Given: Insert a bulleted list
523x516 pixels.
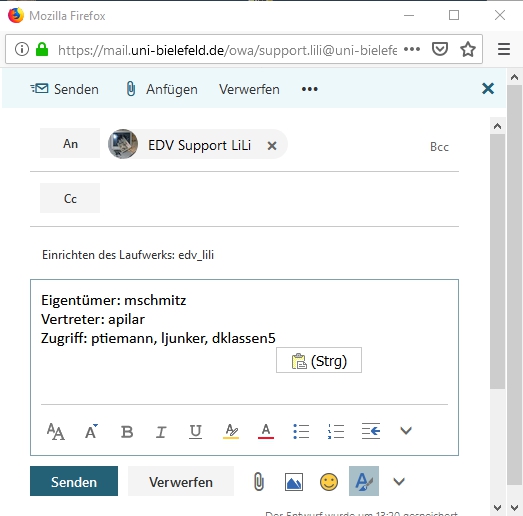Looking at the screenshot, I should click(x=301, y=432).
